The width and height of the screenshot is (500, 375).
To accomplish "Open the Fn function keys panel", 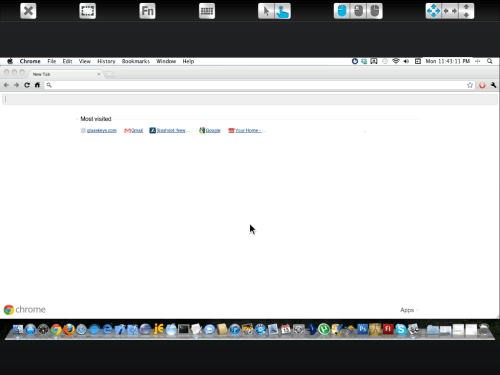I will pyautogui.click(x=147, y=11).
